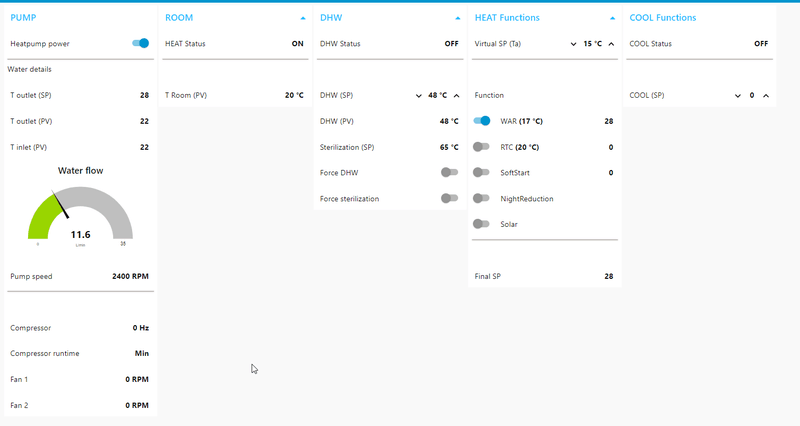The image size is (800, 426).
Task: Click the HEAT Functions panel title
Action: [507, 17]
